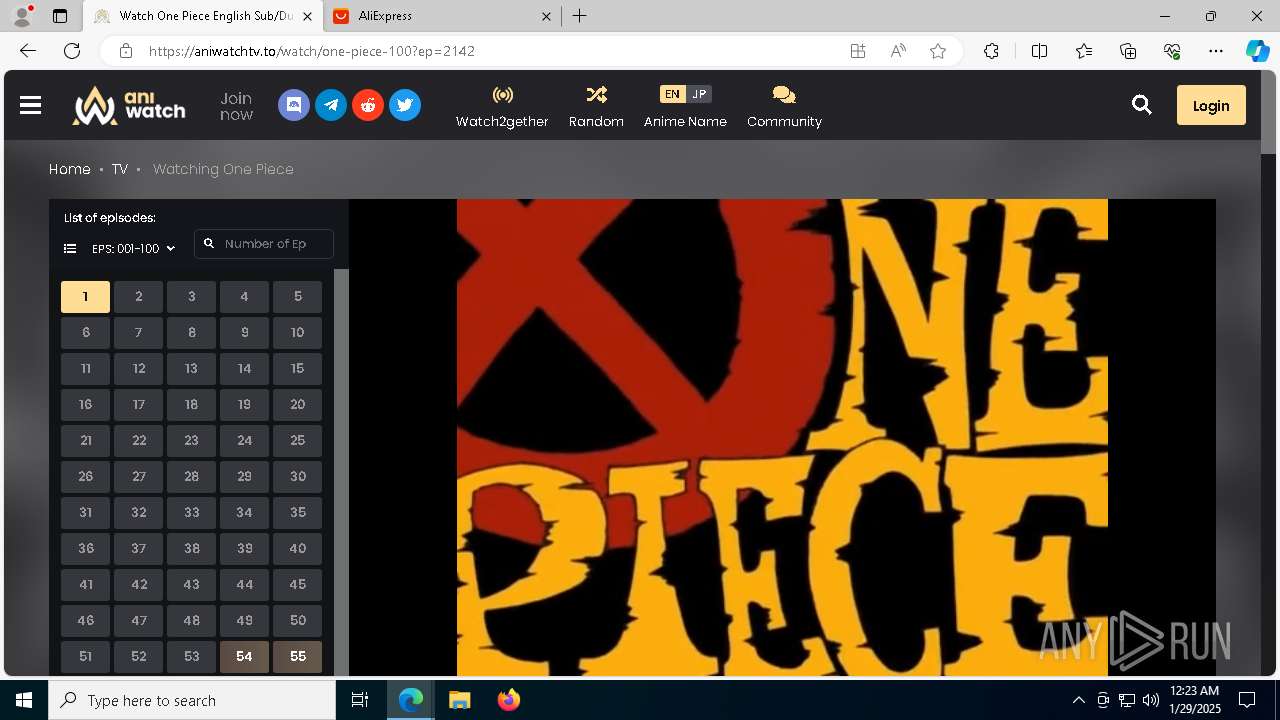Open the Windows Start menu

[24, 700]
